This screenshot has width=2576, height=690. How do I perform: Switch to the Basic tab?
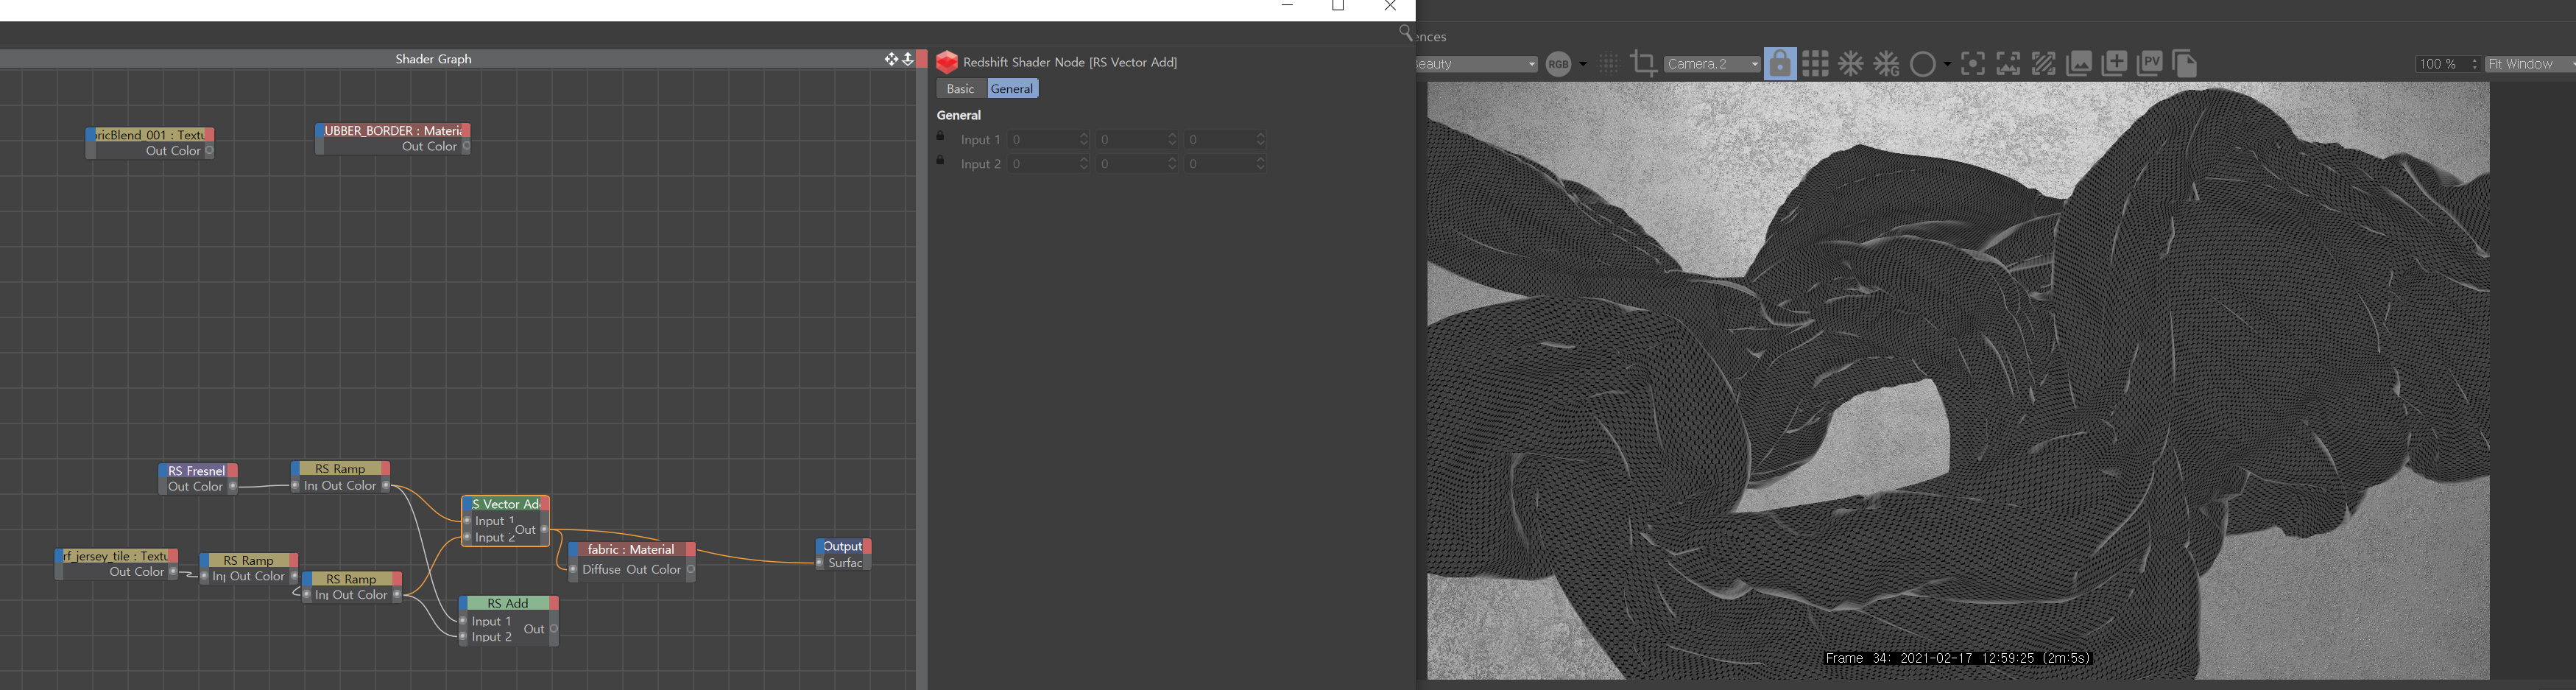[960, 89]
